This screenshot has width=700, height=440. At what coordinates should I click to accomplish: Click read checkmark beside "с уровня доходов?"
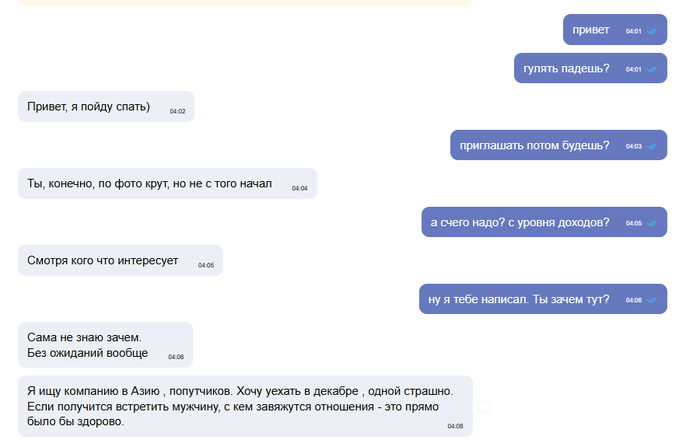[652, 223]
